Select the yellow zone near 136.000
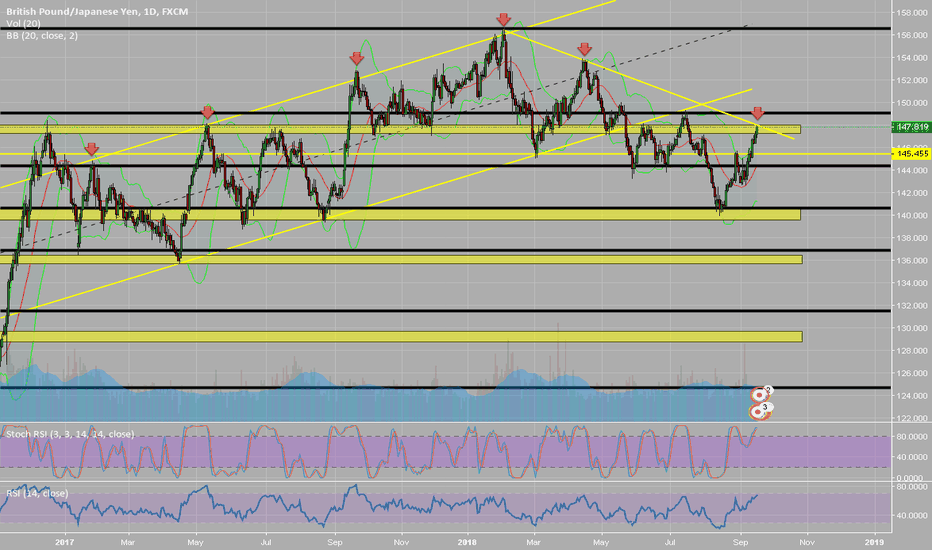Screen dimensions: 932x550 401,260
